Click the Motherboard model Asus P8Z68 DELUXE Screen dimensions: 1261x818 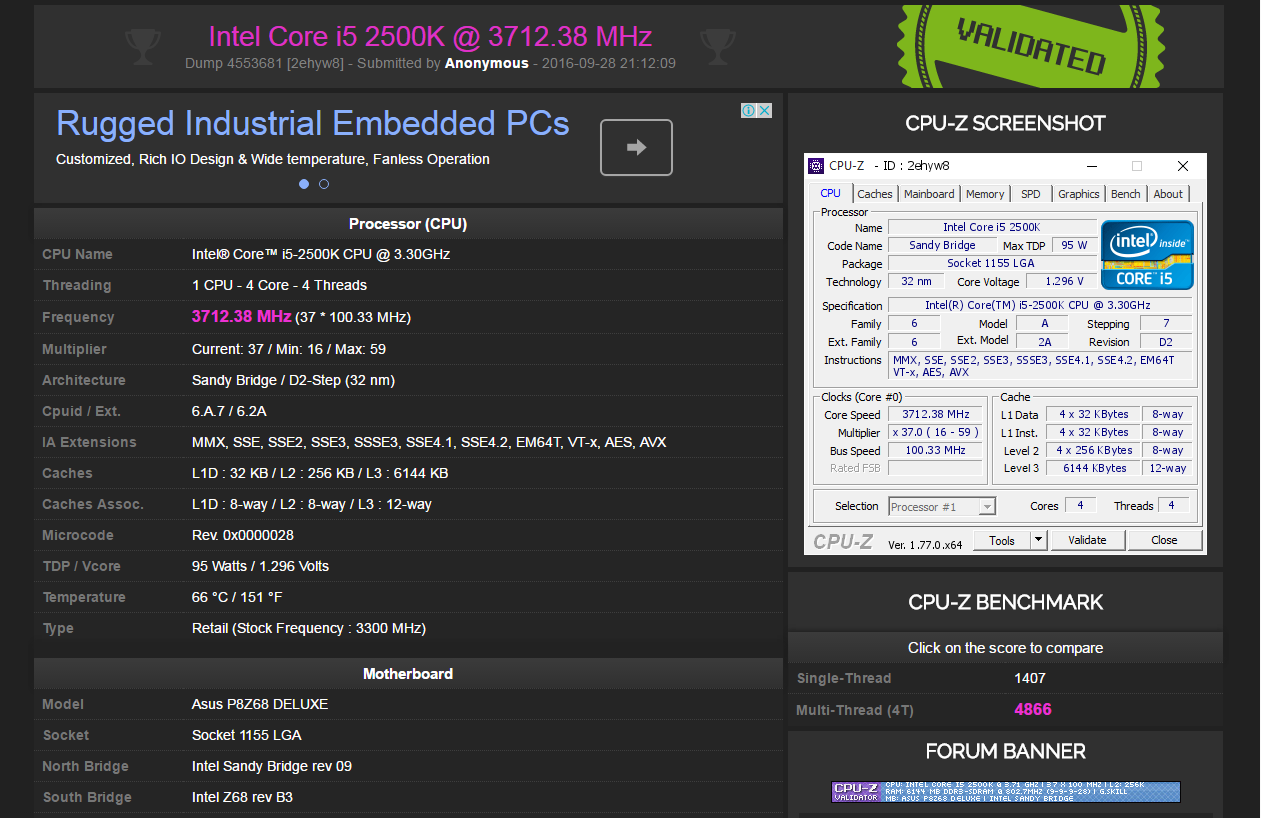[260, 704]
